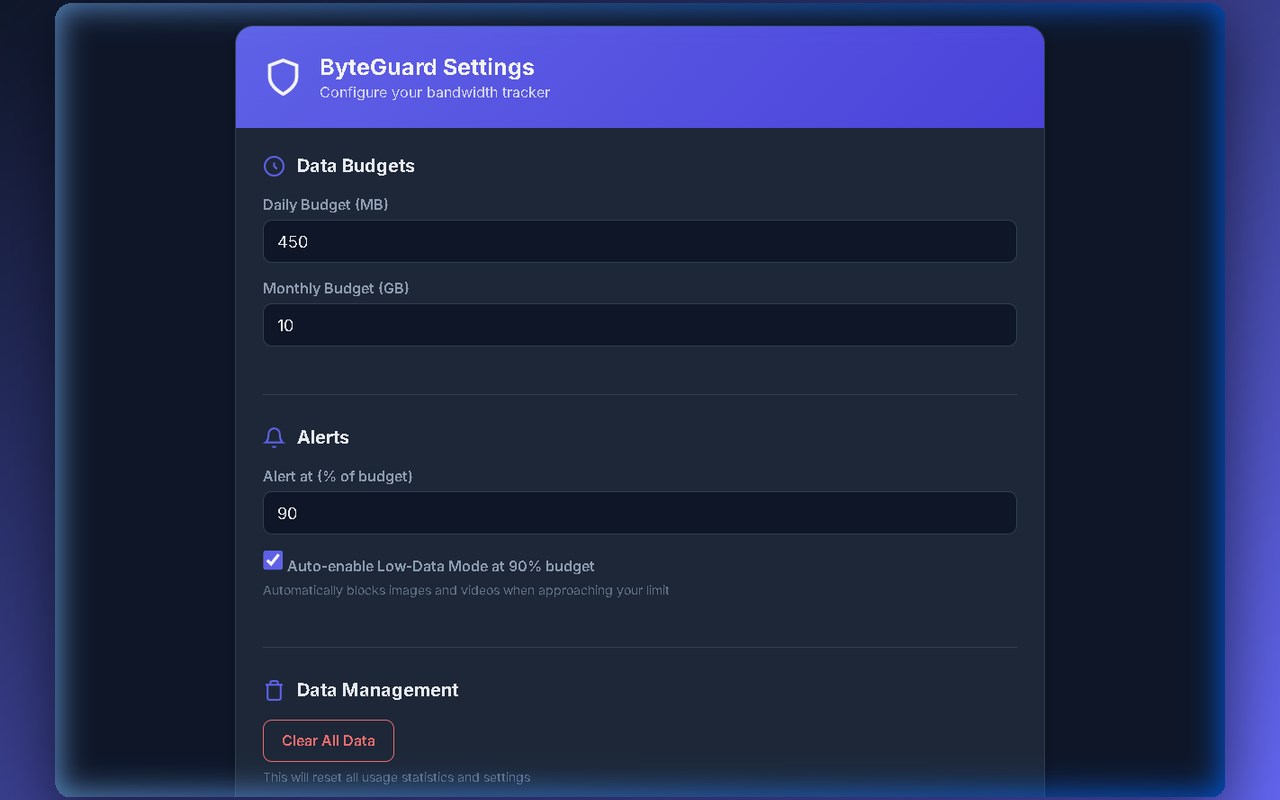Click the ByteGuard Settings title

(x=427, y=67)
